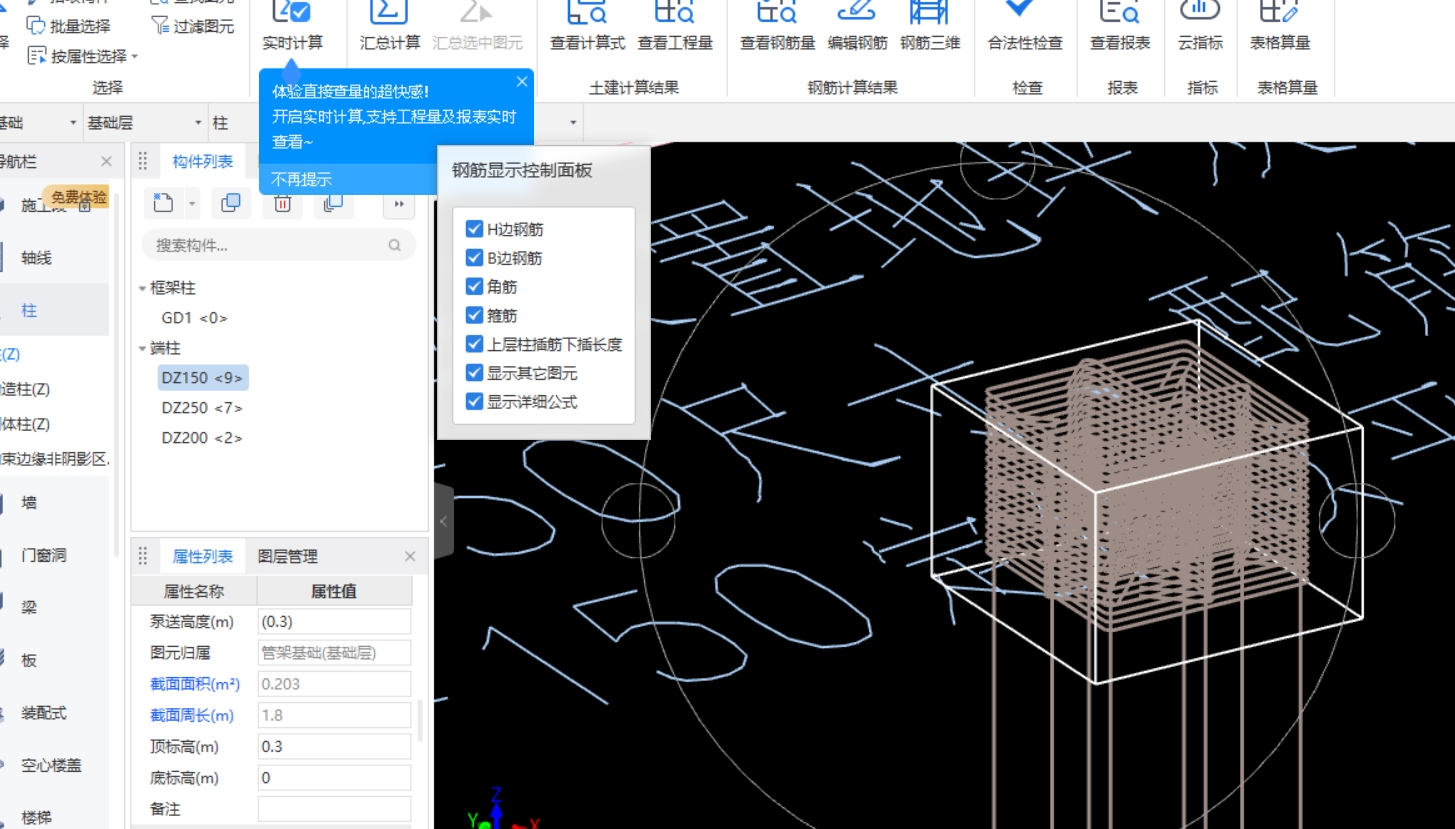Image resolution: width=1455 pixels, height=829 pixels.
Task: Select 柱 column category in navigation
Action: pyautogui.click(x=29, y=311)
